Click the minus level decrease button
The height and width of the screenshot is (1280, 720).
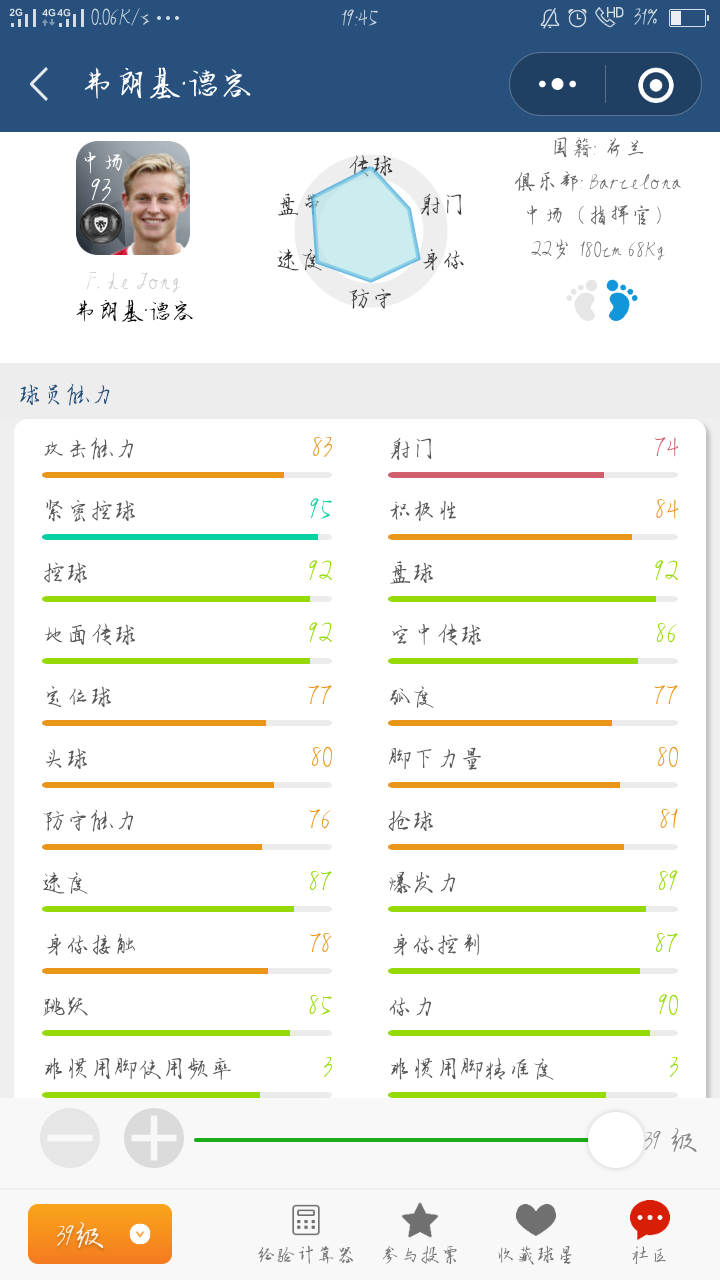[70, 1138]
